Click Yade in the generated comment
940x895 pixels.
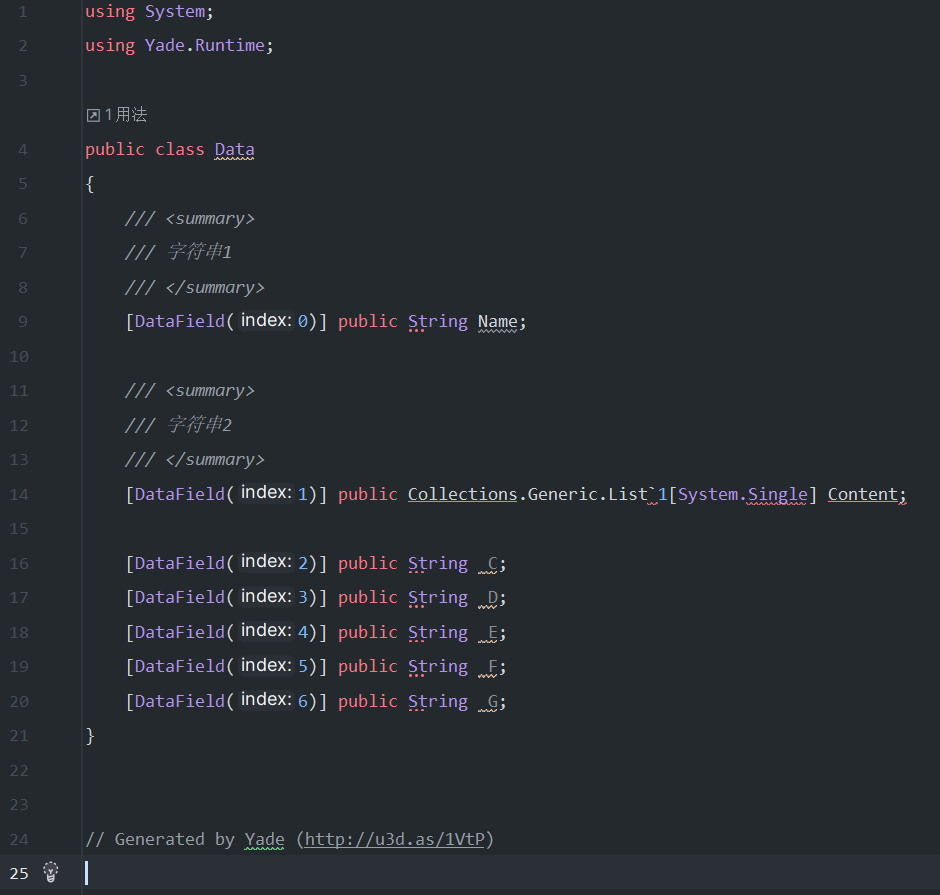pos(264,839)
